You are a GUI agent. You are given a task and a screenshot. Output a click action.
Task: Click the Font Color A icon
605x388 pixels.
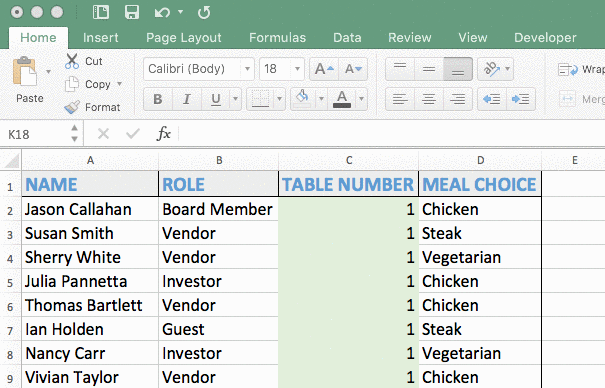click(341, 99)
